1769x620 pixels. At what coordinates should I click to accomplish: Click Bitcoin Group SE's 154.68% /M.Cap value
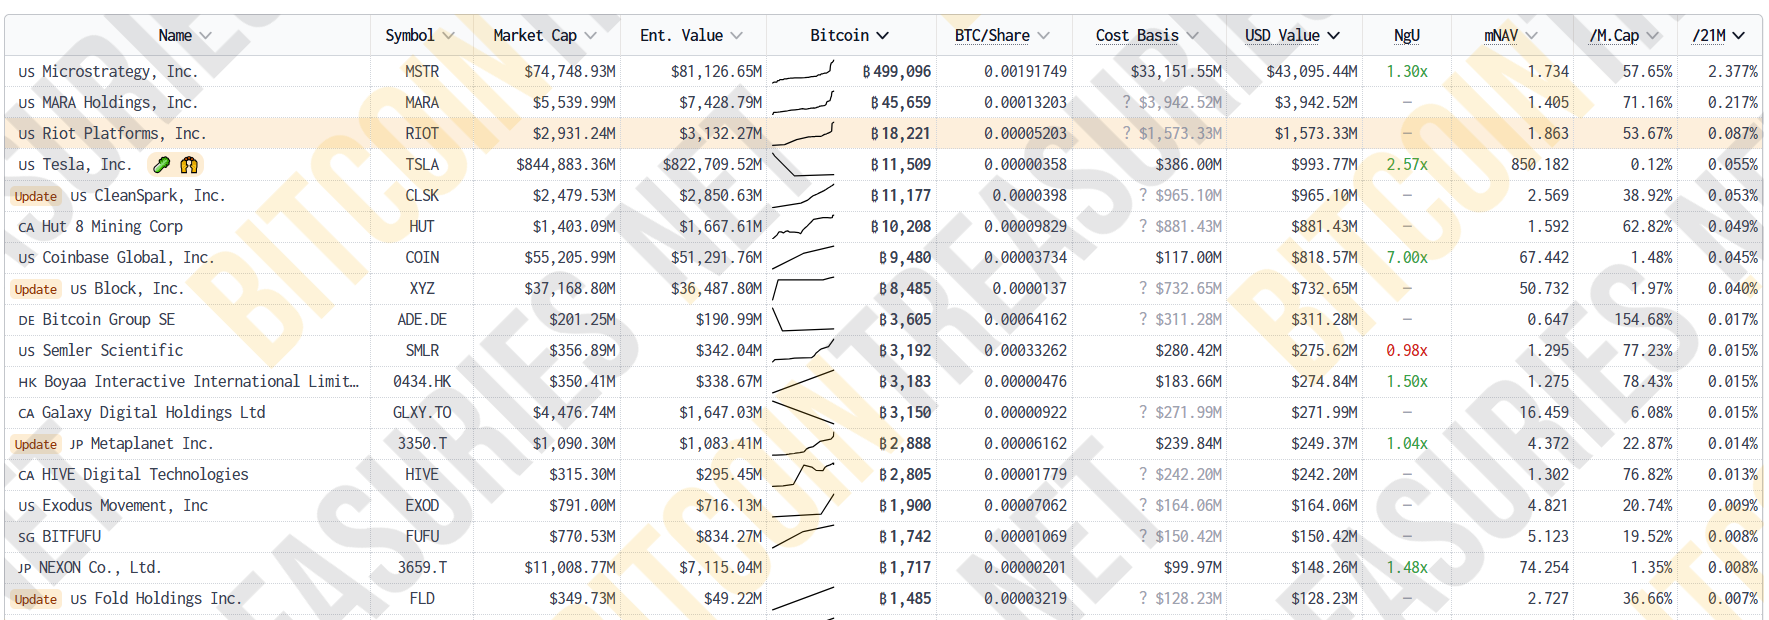[1643, 319]
